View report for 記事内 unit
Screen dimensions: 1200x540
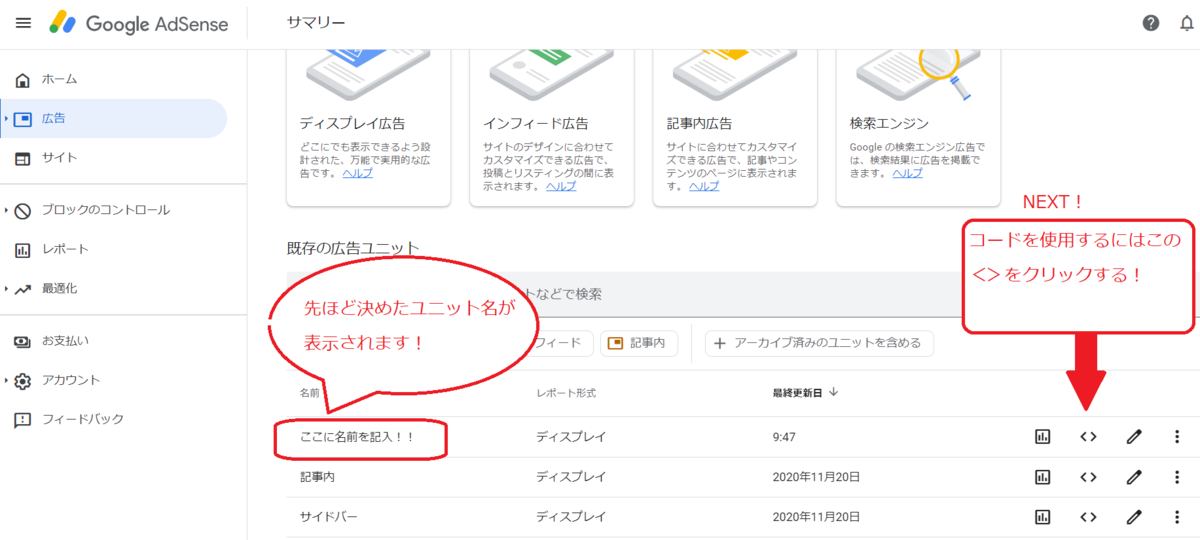tap(1042, 477)
